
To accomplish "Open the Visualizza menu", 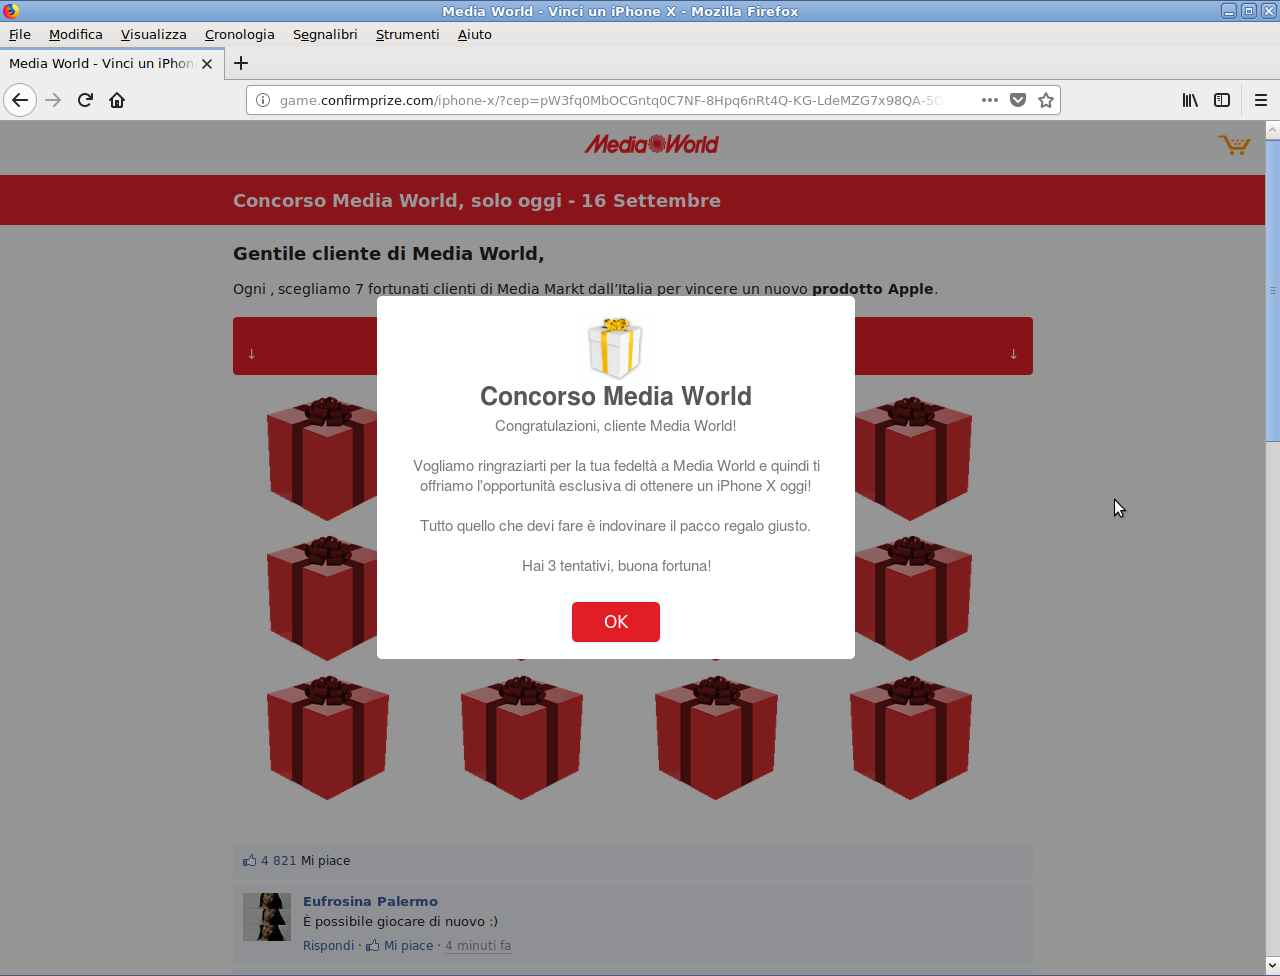I will (154, 34).
